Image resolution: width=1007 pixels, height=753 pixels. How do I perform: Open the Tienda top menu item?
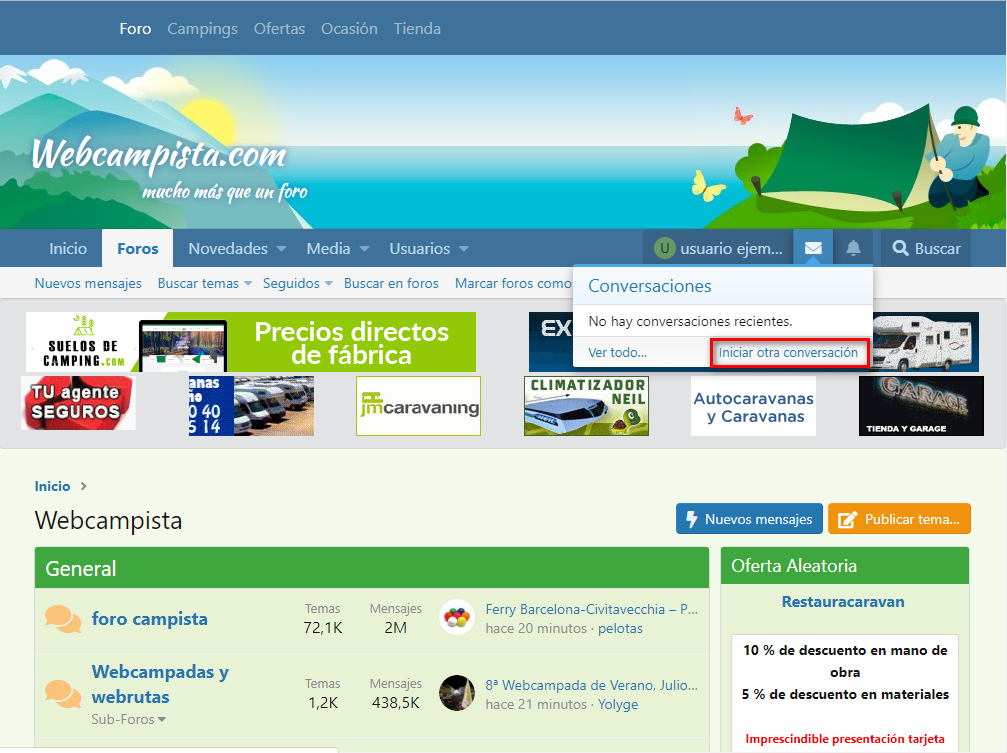(417, 29)
